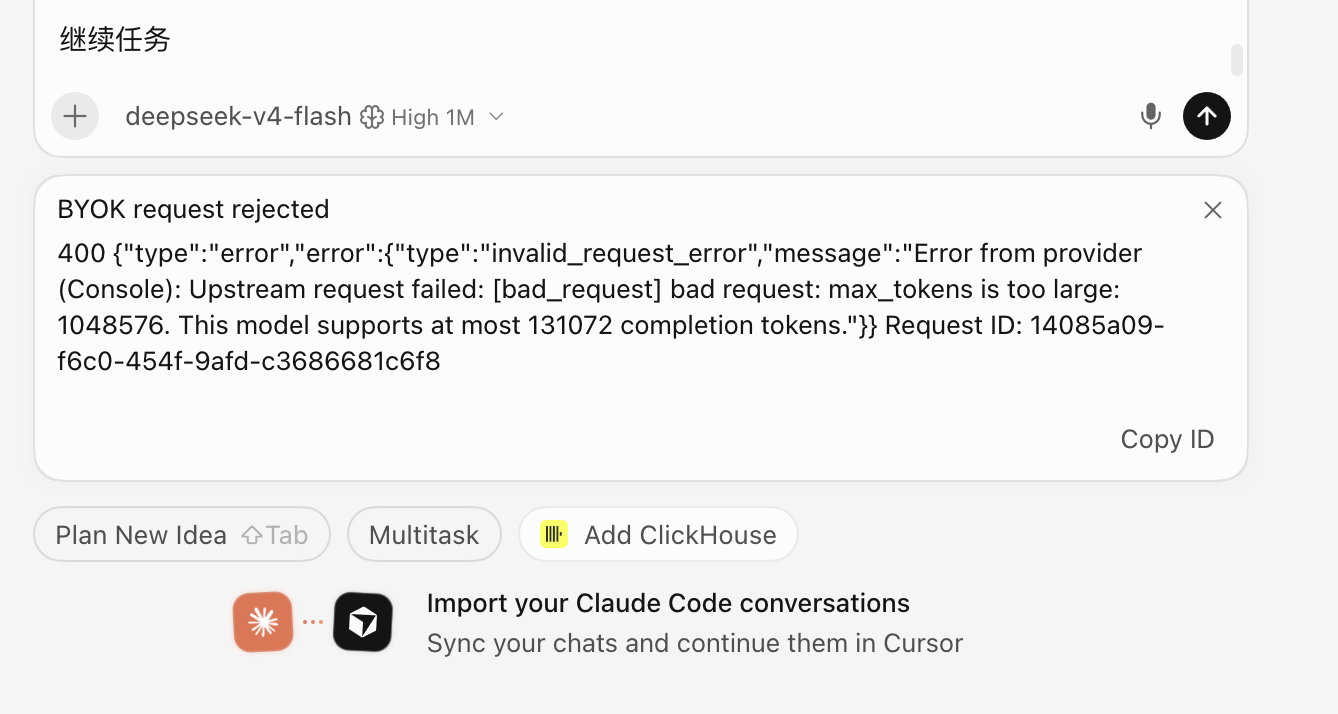Click the Add ClickHouse button

tap(658, 535)
